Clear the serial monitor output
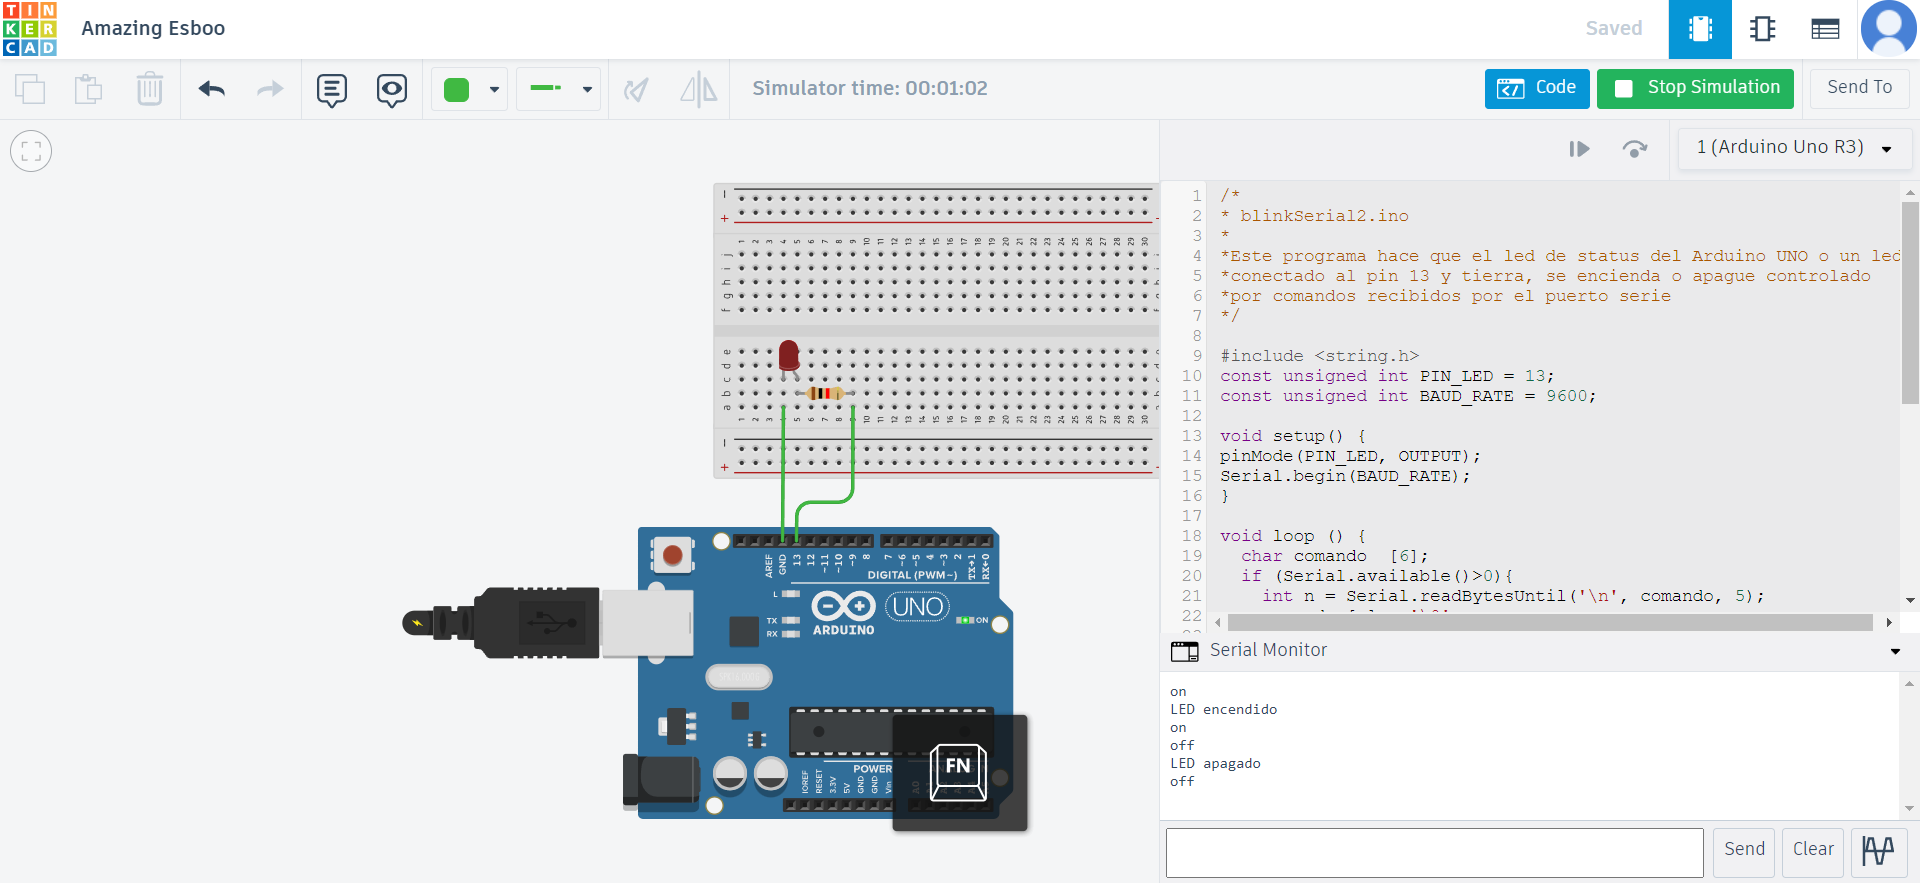Viewport: 1920px width, 883px height. [x=1812, y=850]
